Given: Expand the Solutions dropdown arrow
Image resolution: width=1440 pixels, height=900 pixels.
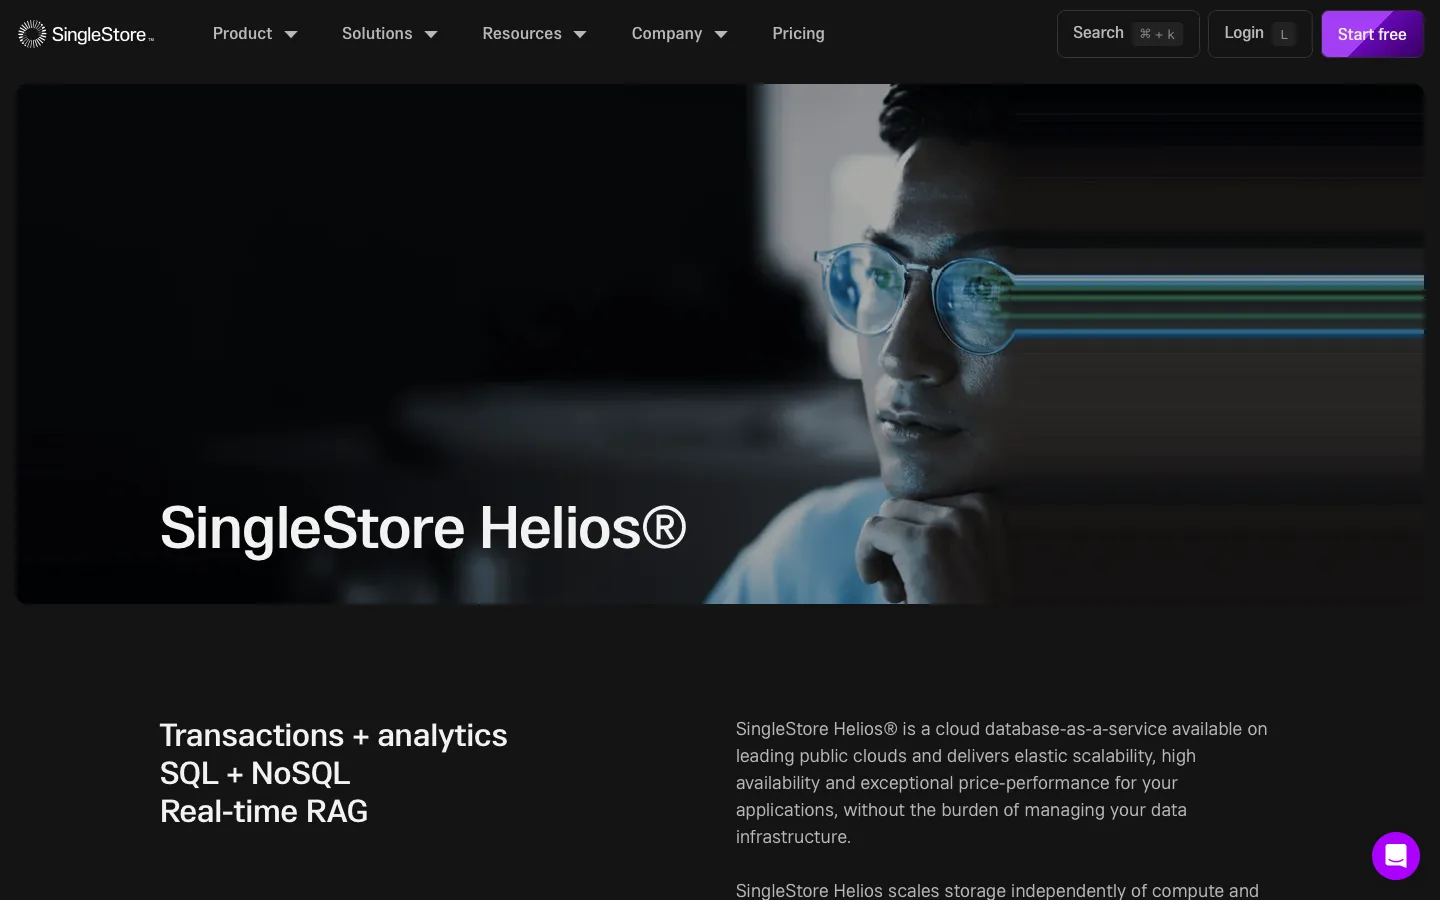Looking at the screenshot, I should pyautogui.click(x=431, y=34).
